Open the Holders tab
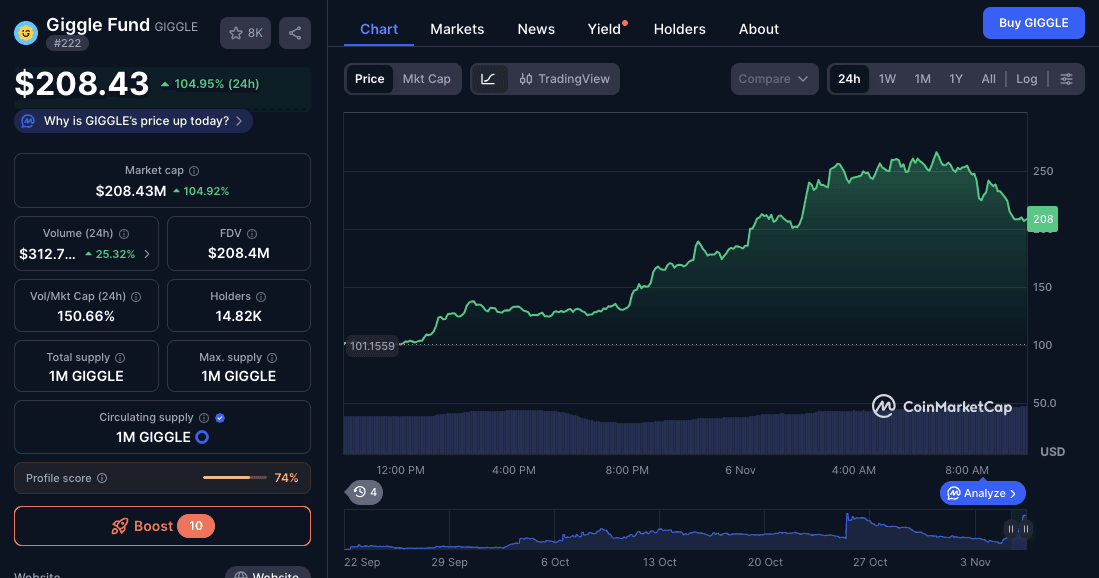This screenshot has height=578, width=1099. pos(679,29)
